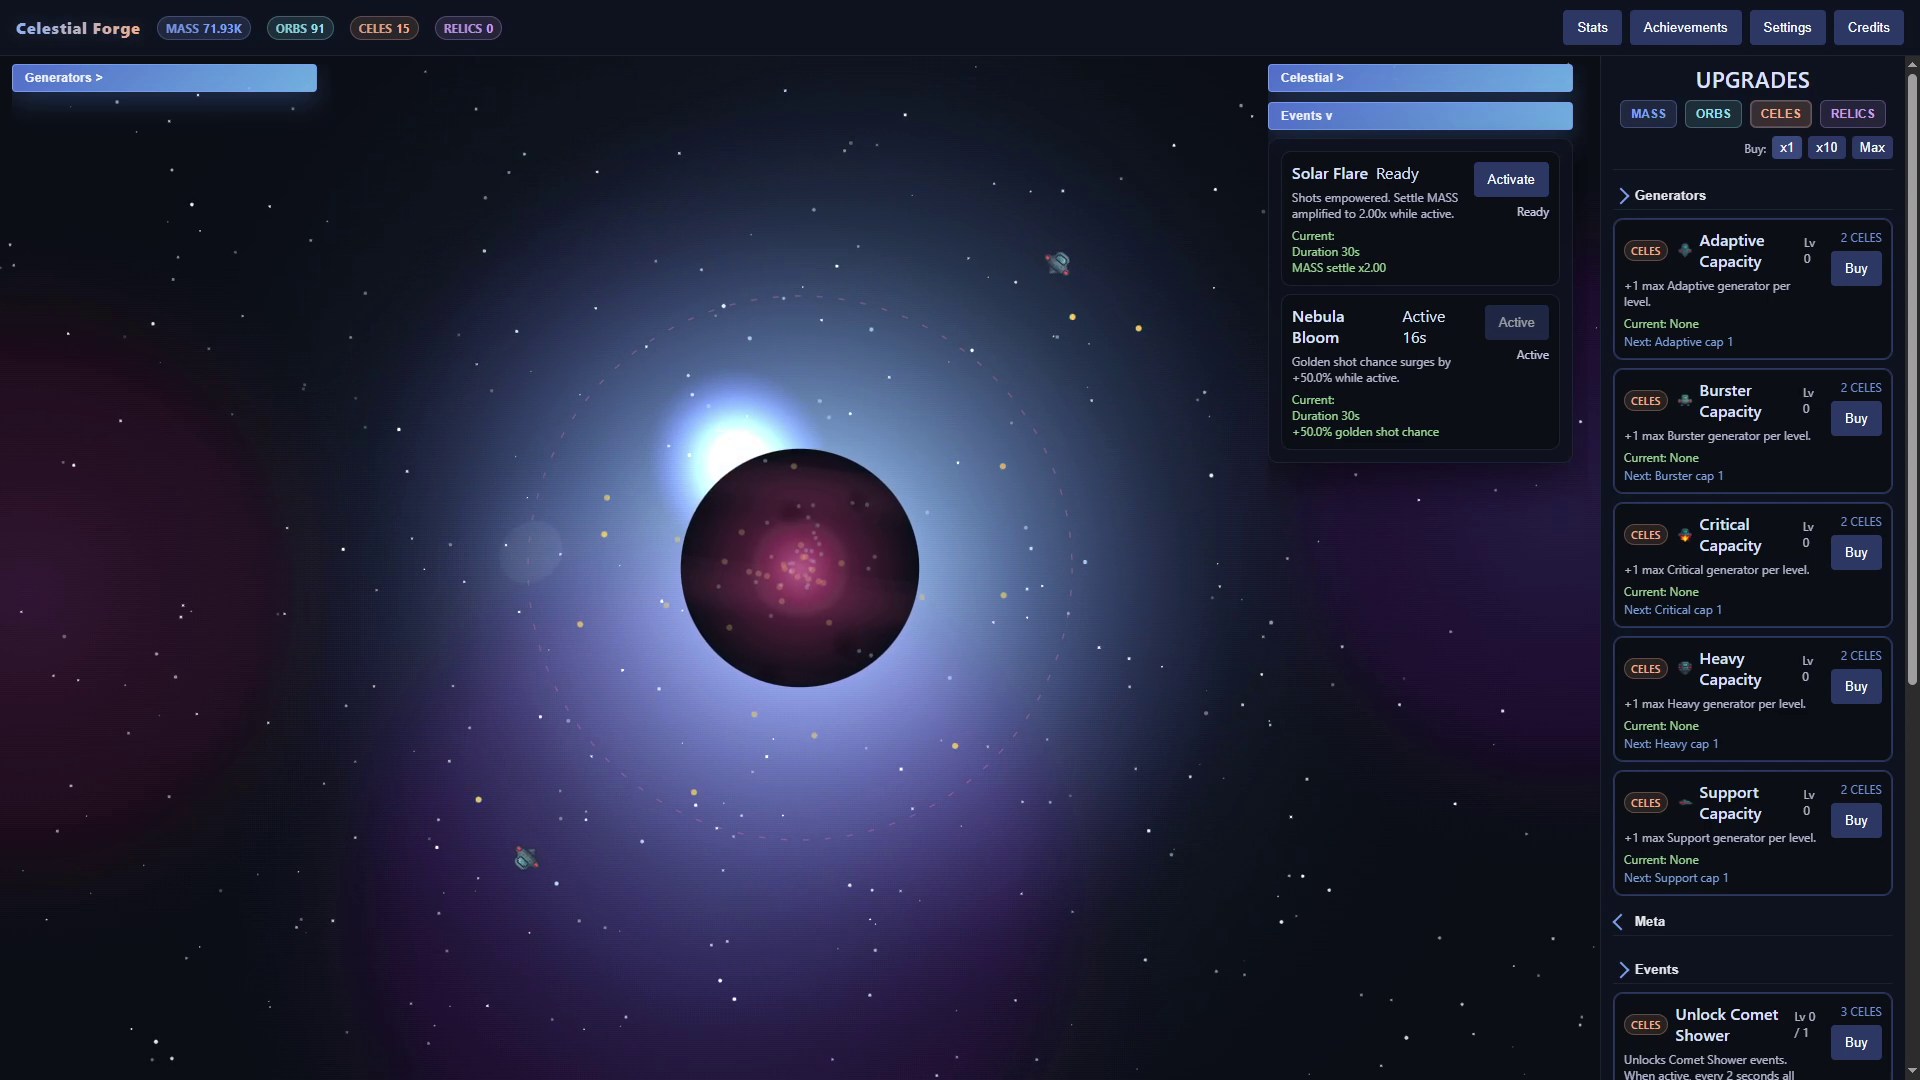Click the Burster Capacity ship icon
The height and width of the screenshot is (1080, 1920).
1685,401
